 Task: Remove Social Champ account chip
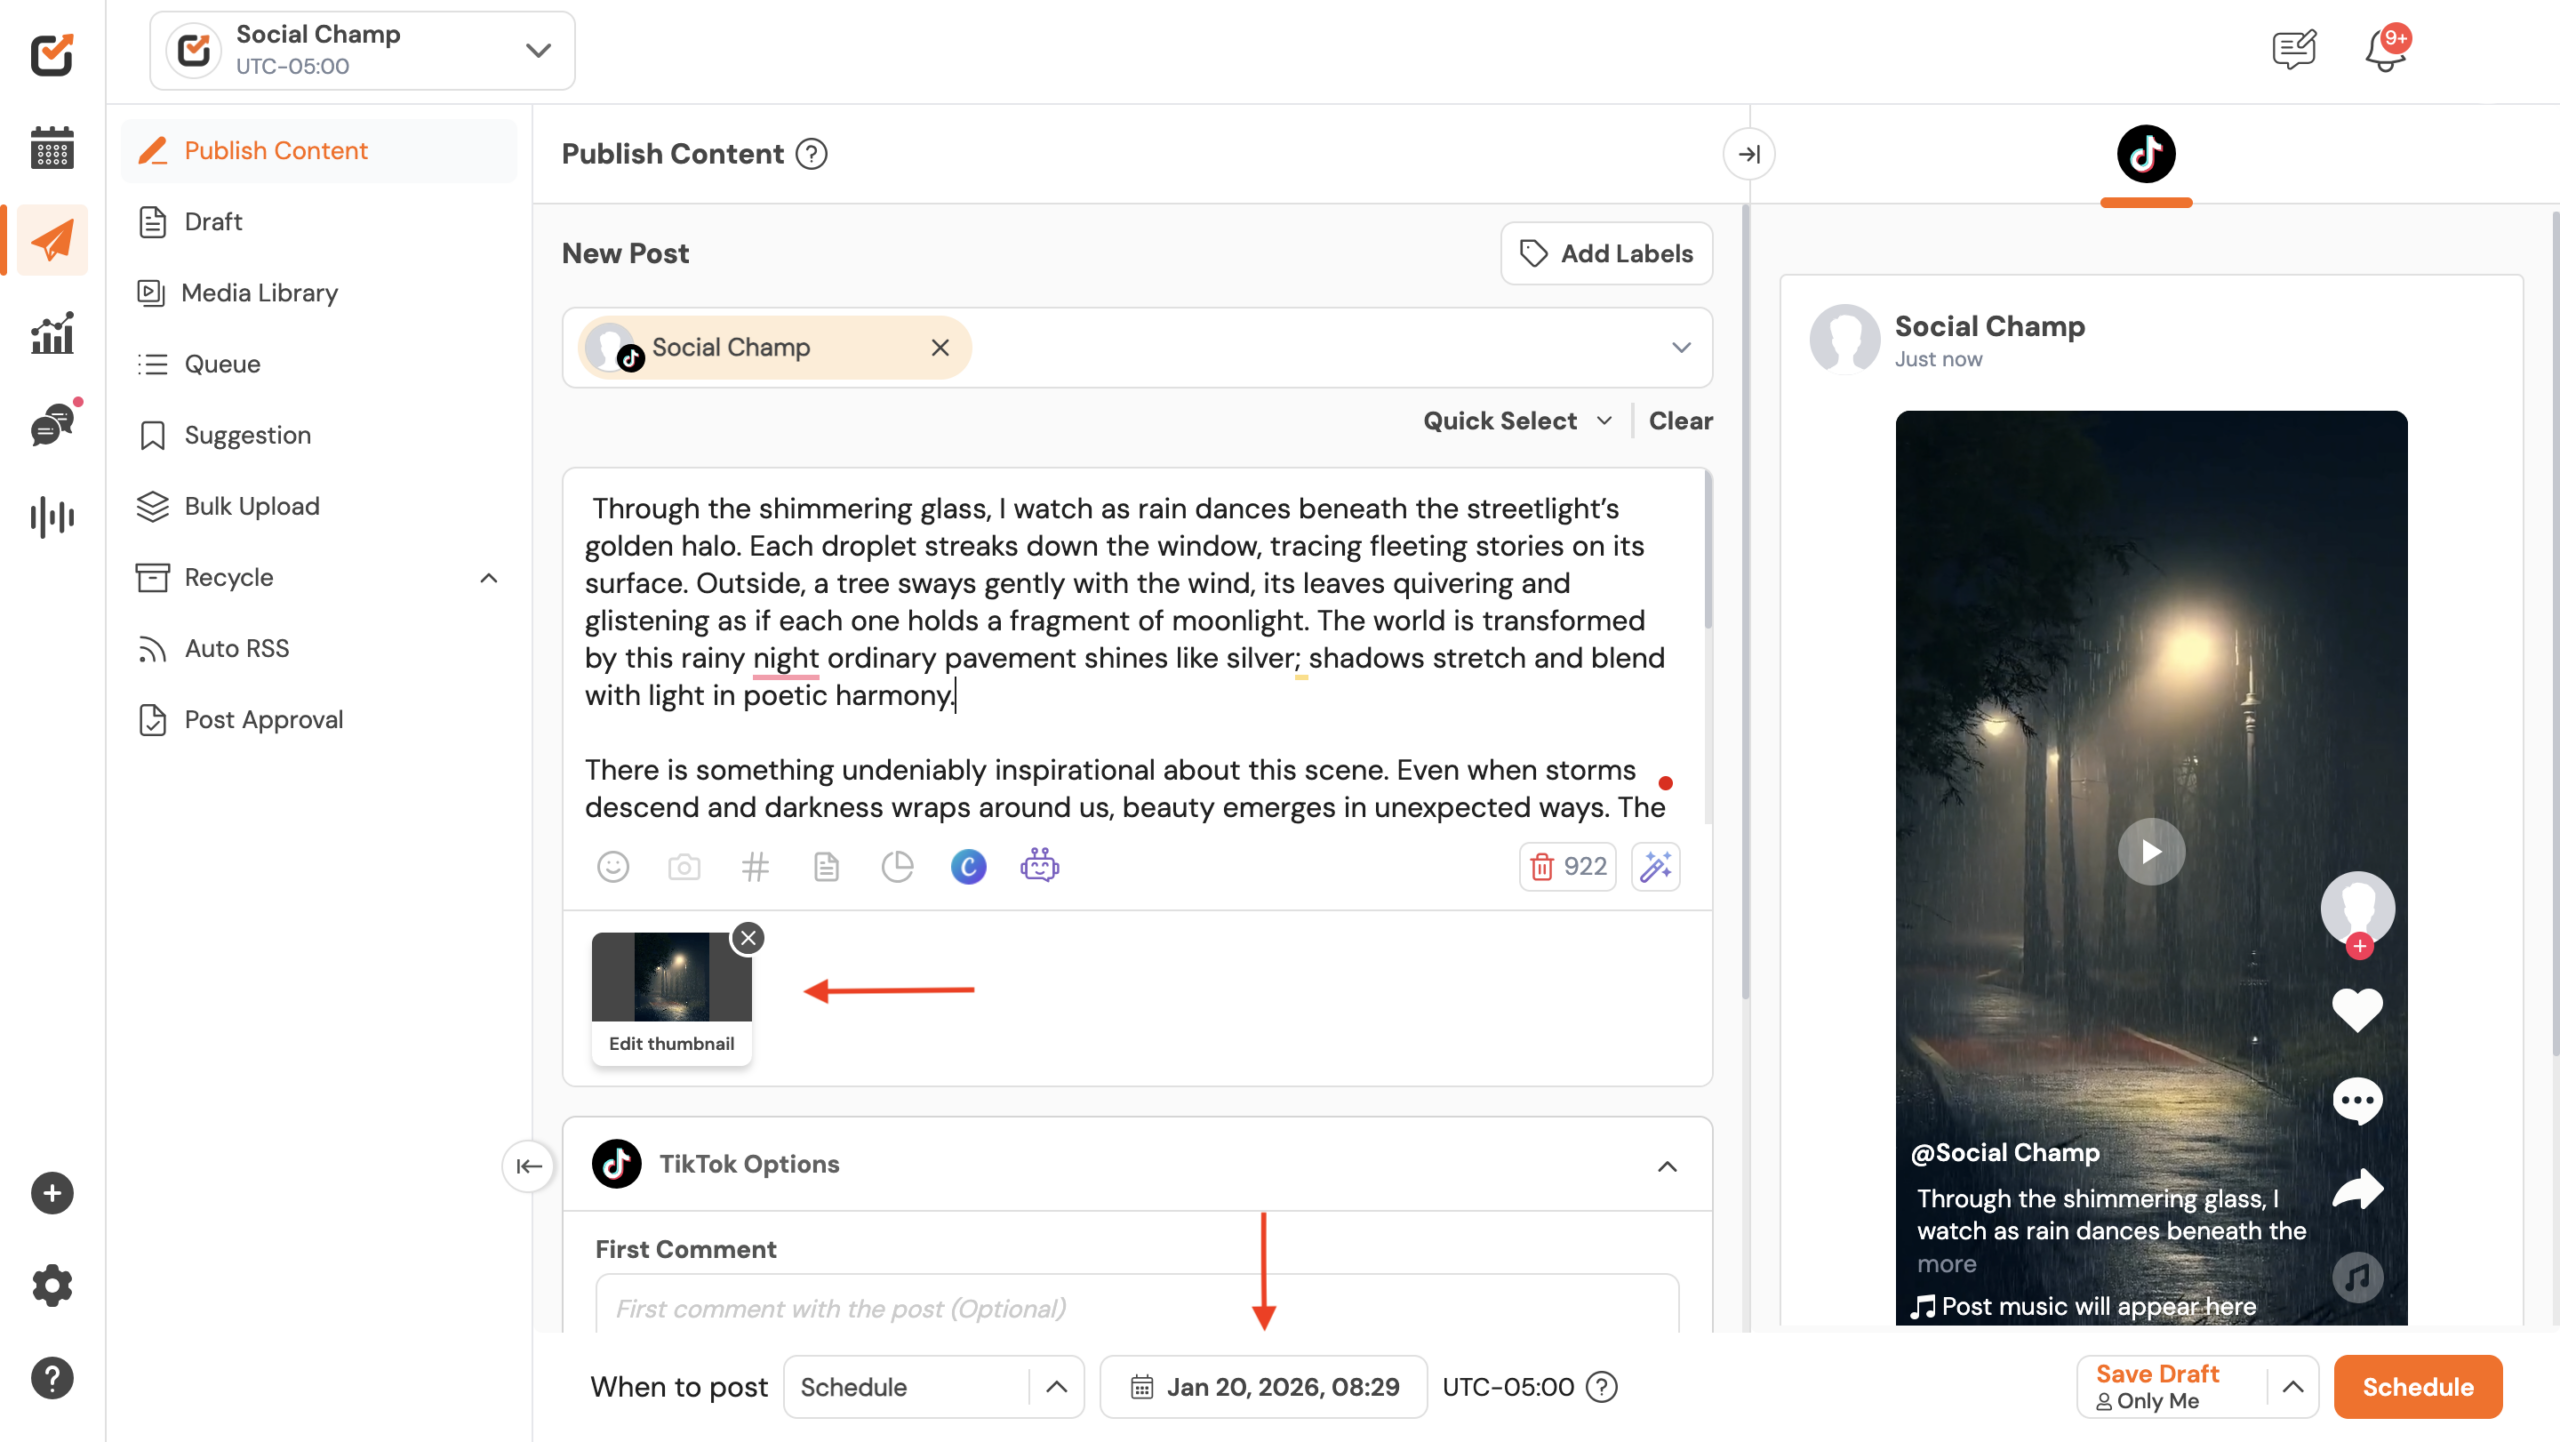[940, 347]
